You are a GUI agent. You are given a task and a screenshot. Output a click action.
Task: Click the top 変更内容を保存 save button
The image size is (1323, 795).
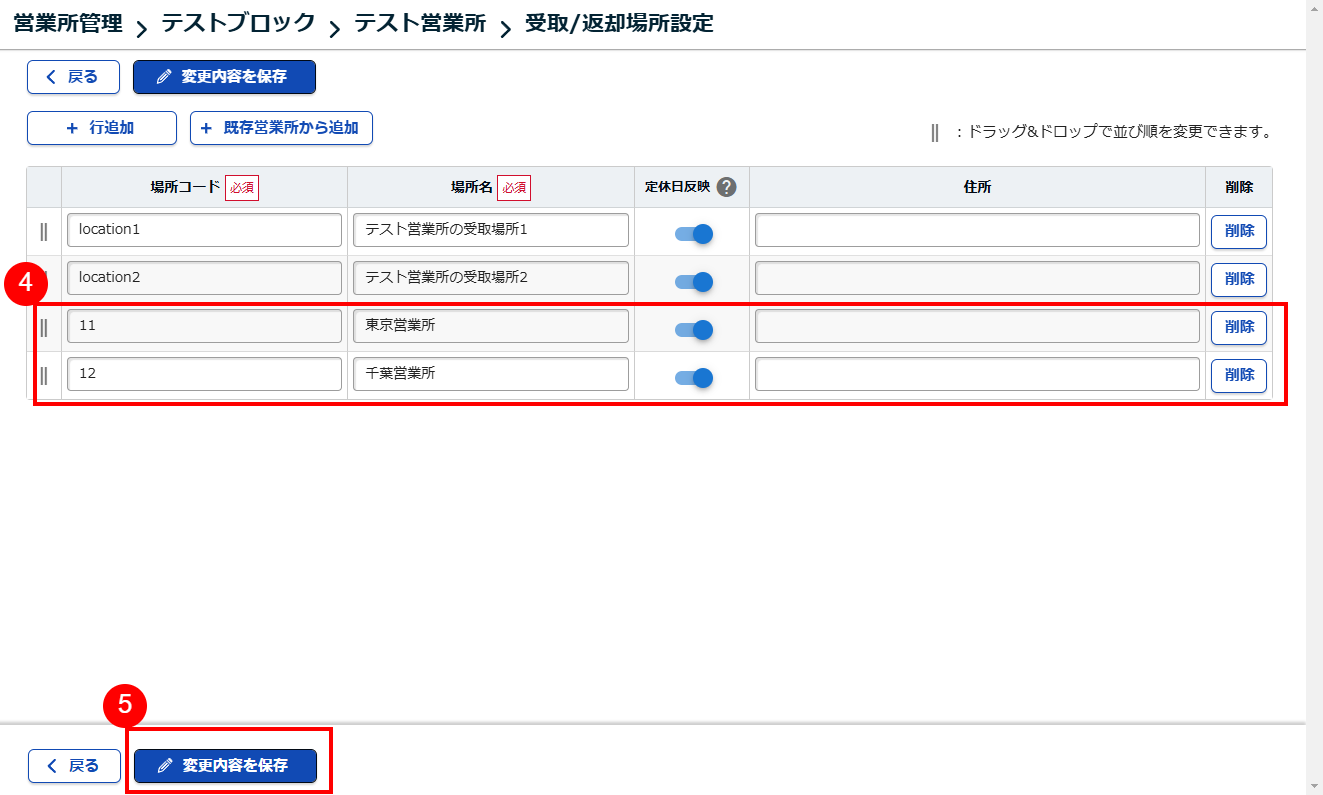[x=224, y=77]
